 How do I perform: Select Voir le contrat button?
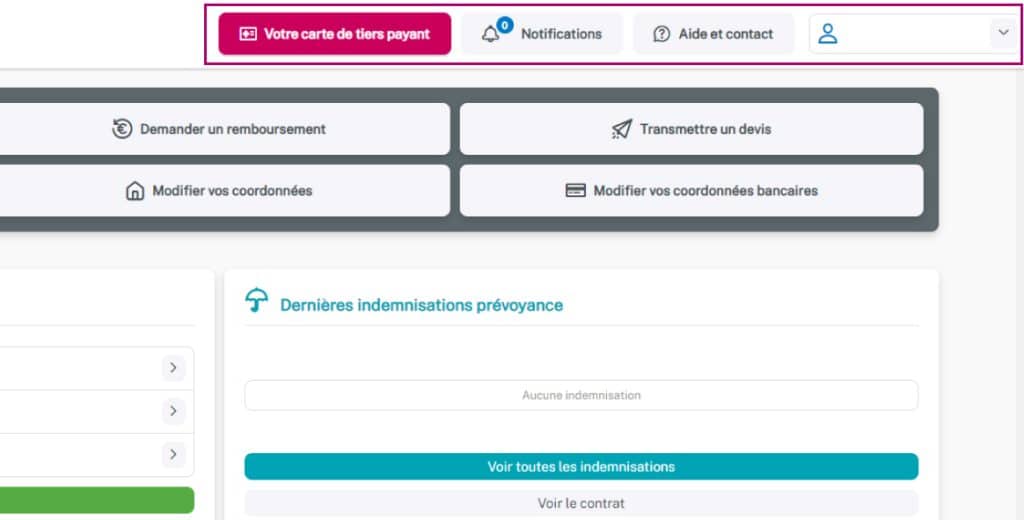(x=581, y=503)
